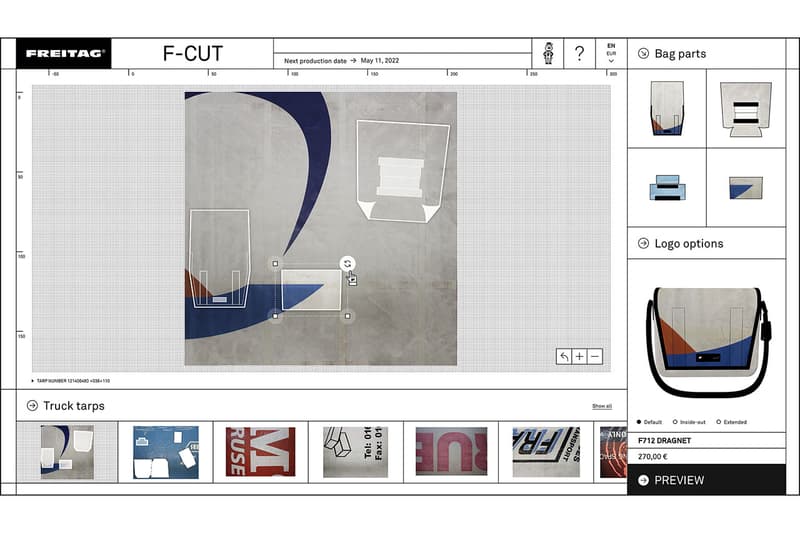Open the EN/EUR language currency dropdown

[611, 54]
